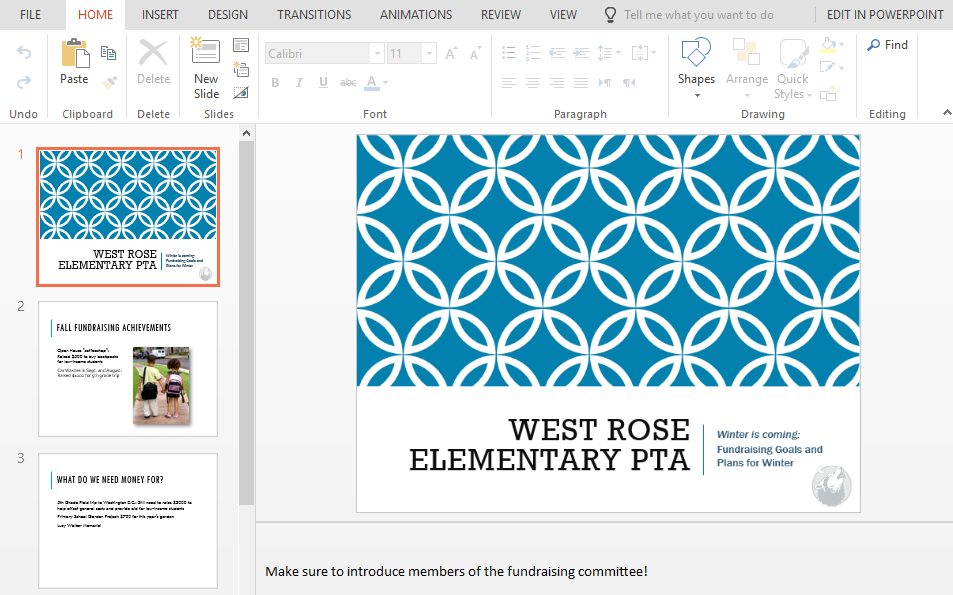Screen dimensions: 953x595
Task: Open the font size dropdown
Action: tap(429, 54)
